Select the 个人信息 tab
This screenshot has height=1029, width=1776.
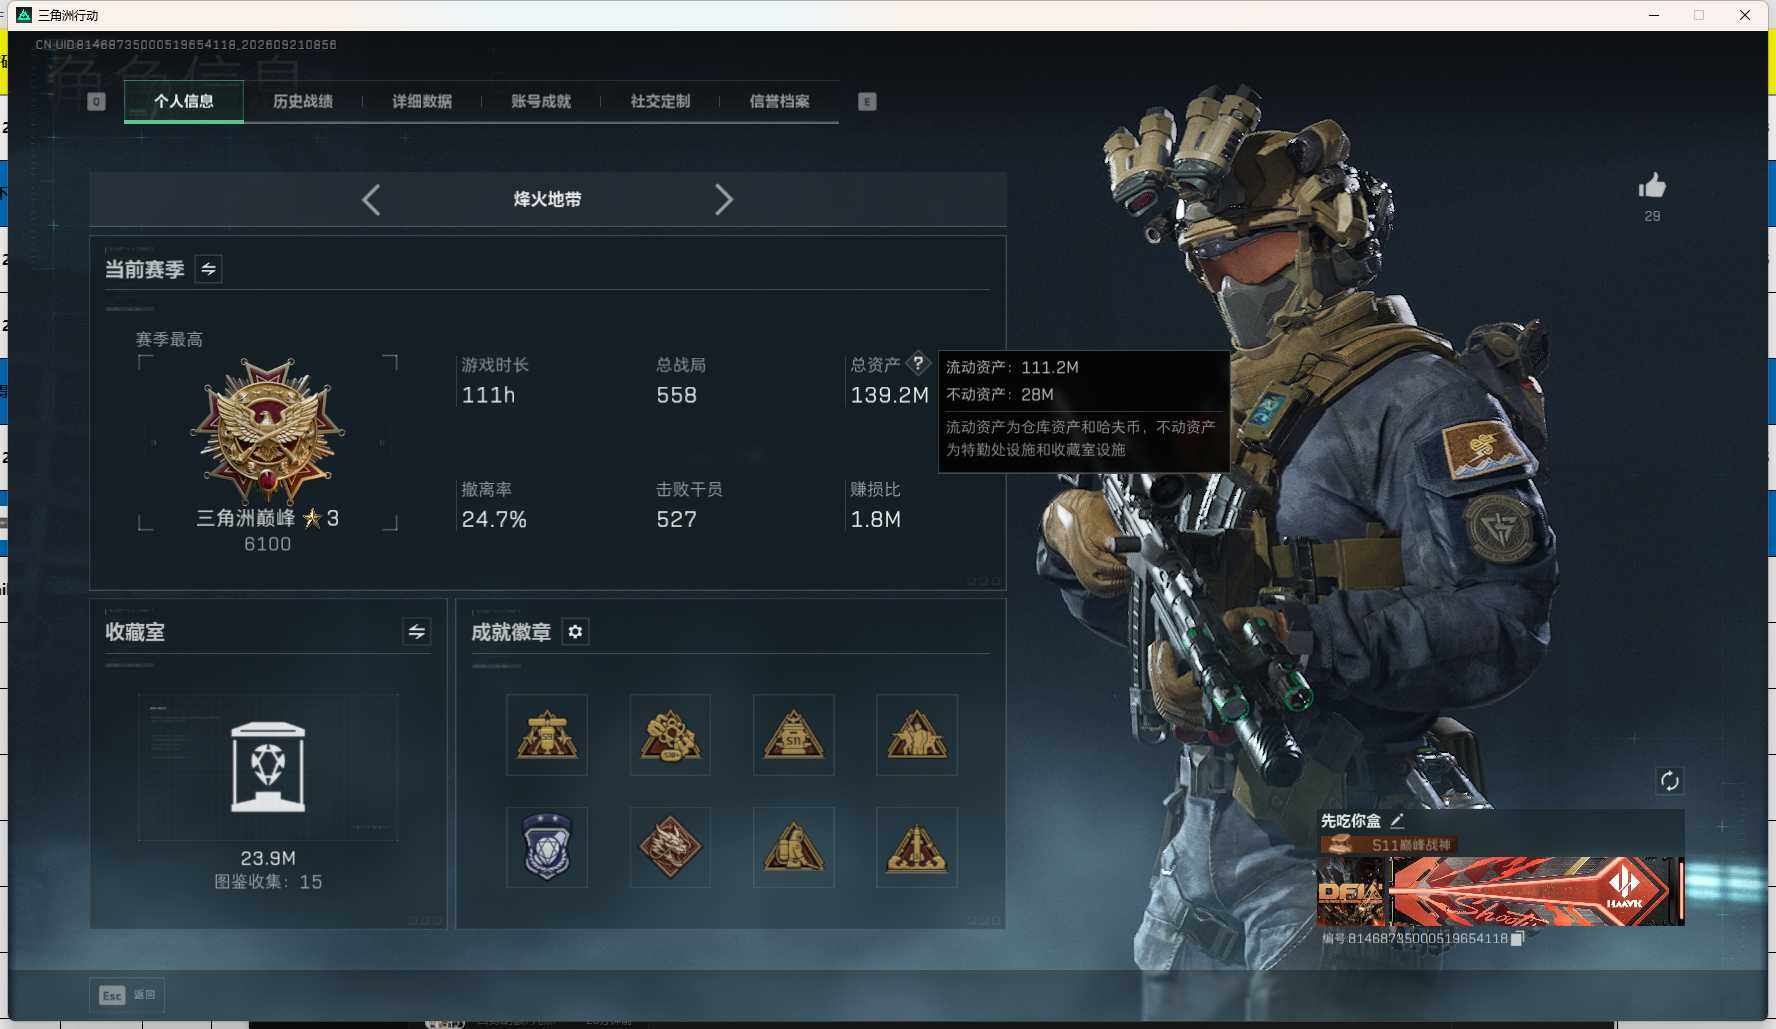184,101
